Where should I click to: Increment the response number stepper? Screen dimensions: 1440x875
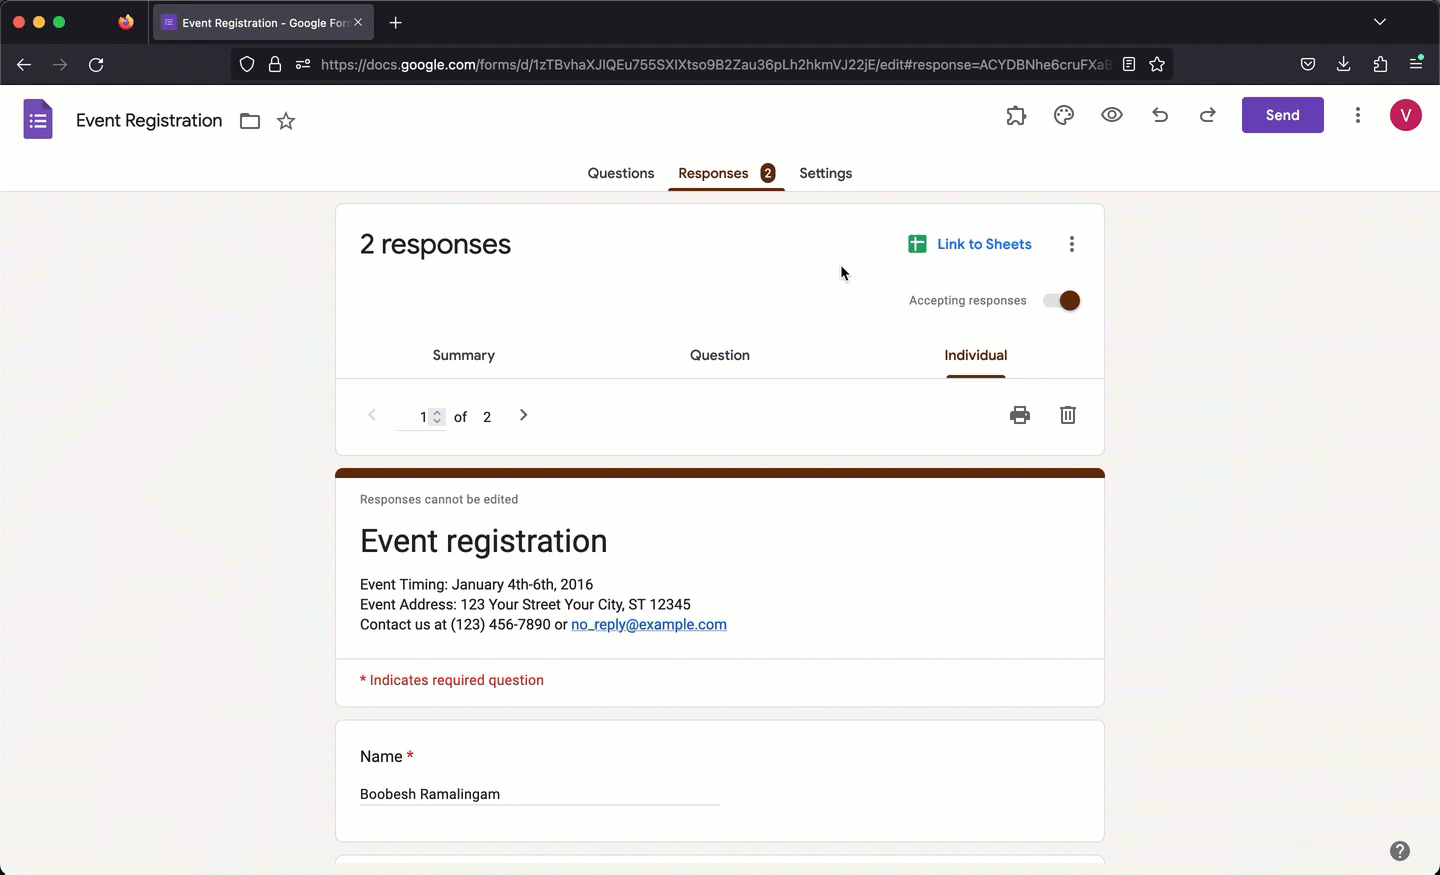437,412
